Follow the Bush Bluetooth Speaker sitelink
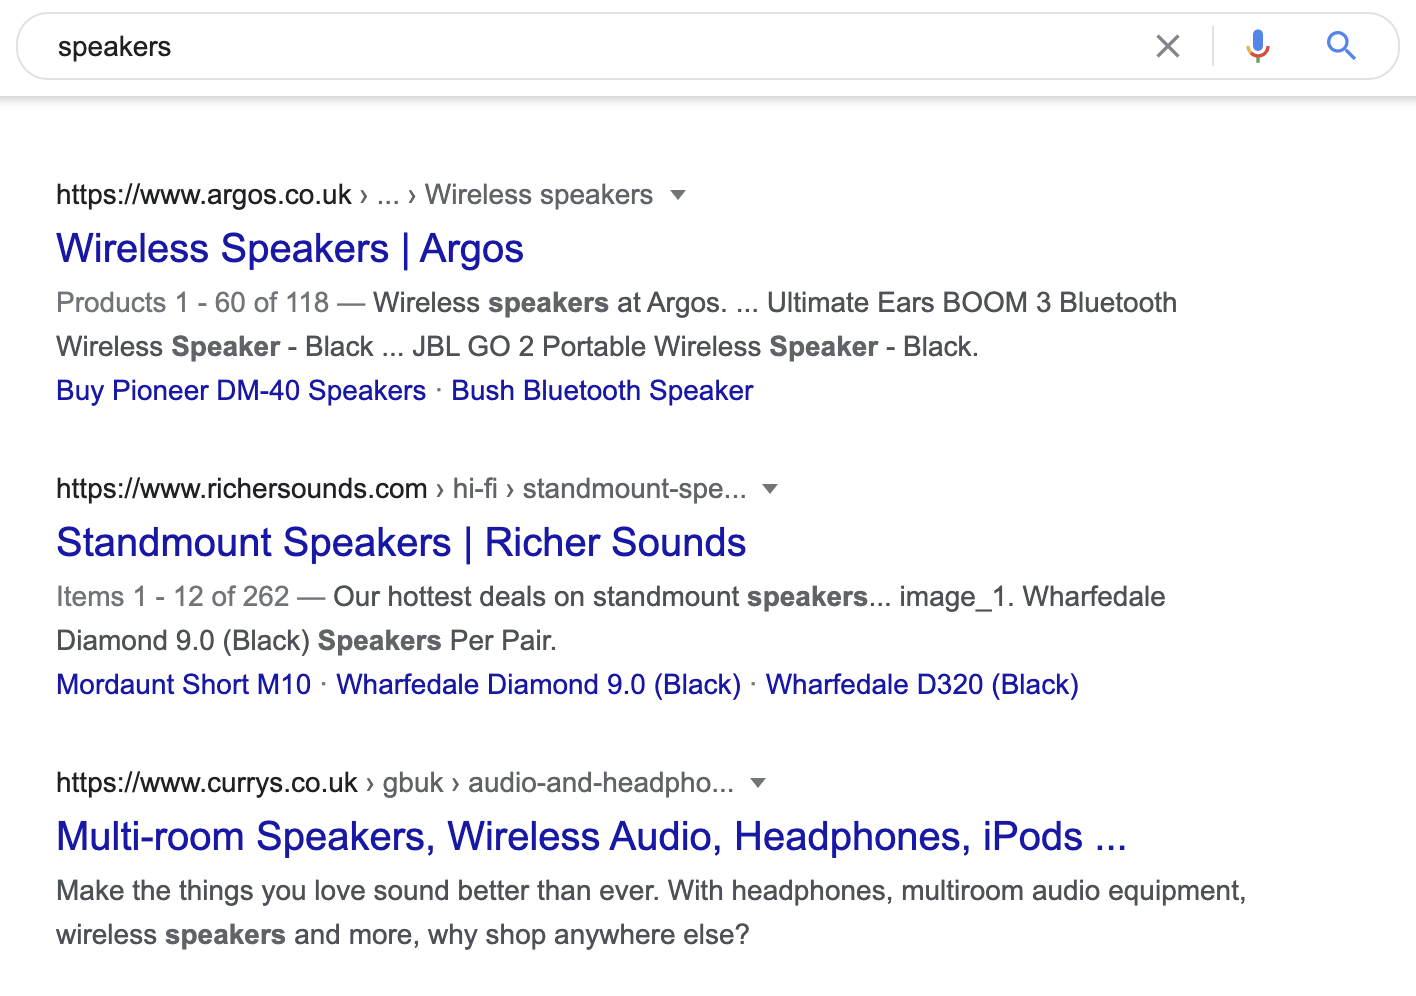 point(602,391)
